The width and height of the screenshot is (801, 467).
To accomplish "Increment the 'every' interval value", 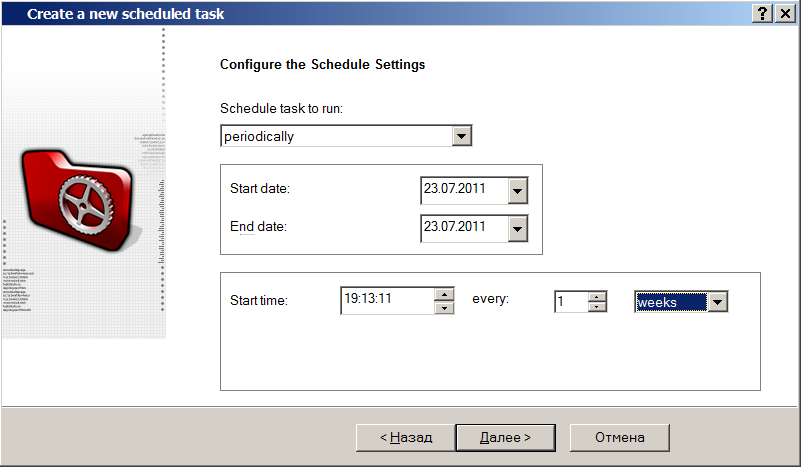I will click(597, 296).
